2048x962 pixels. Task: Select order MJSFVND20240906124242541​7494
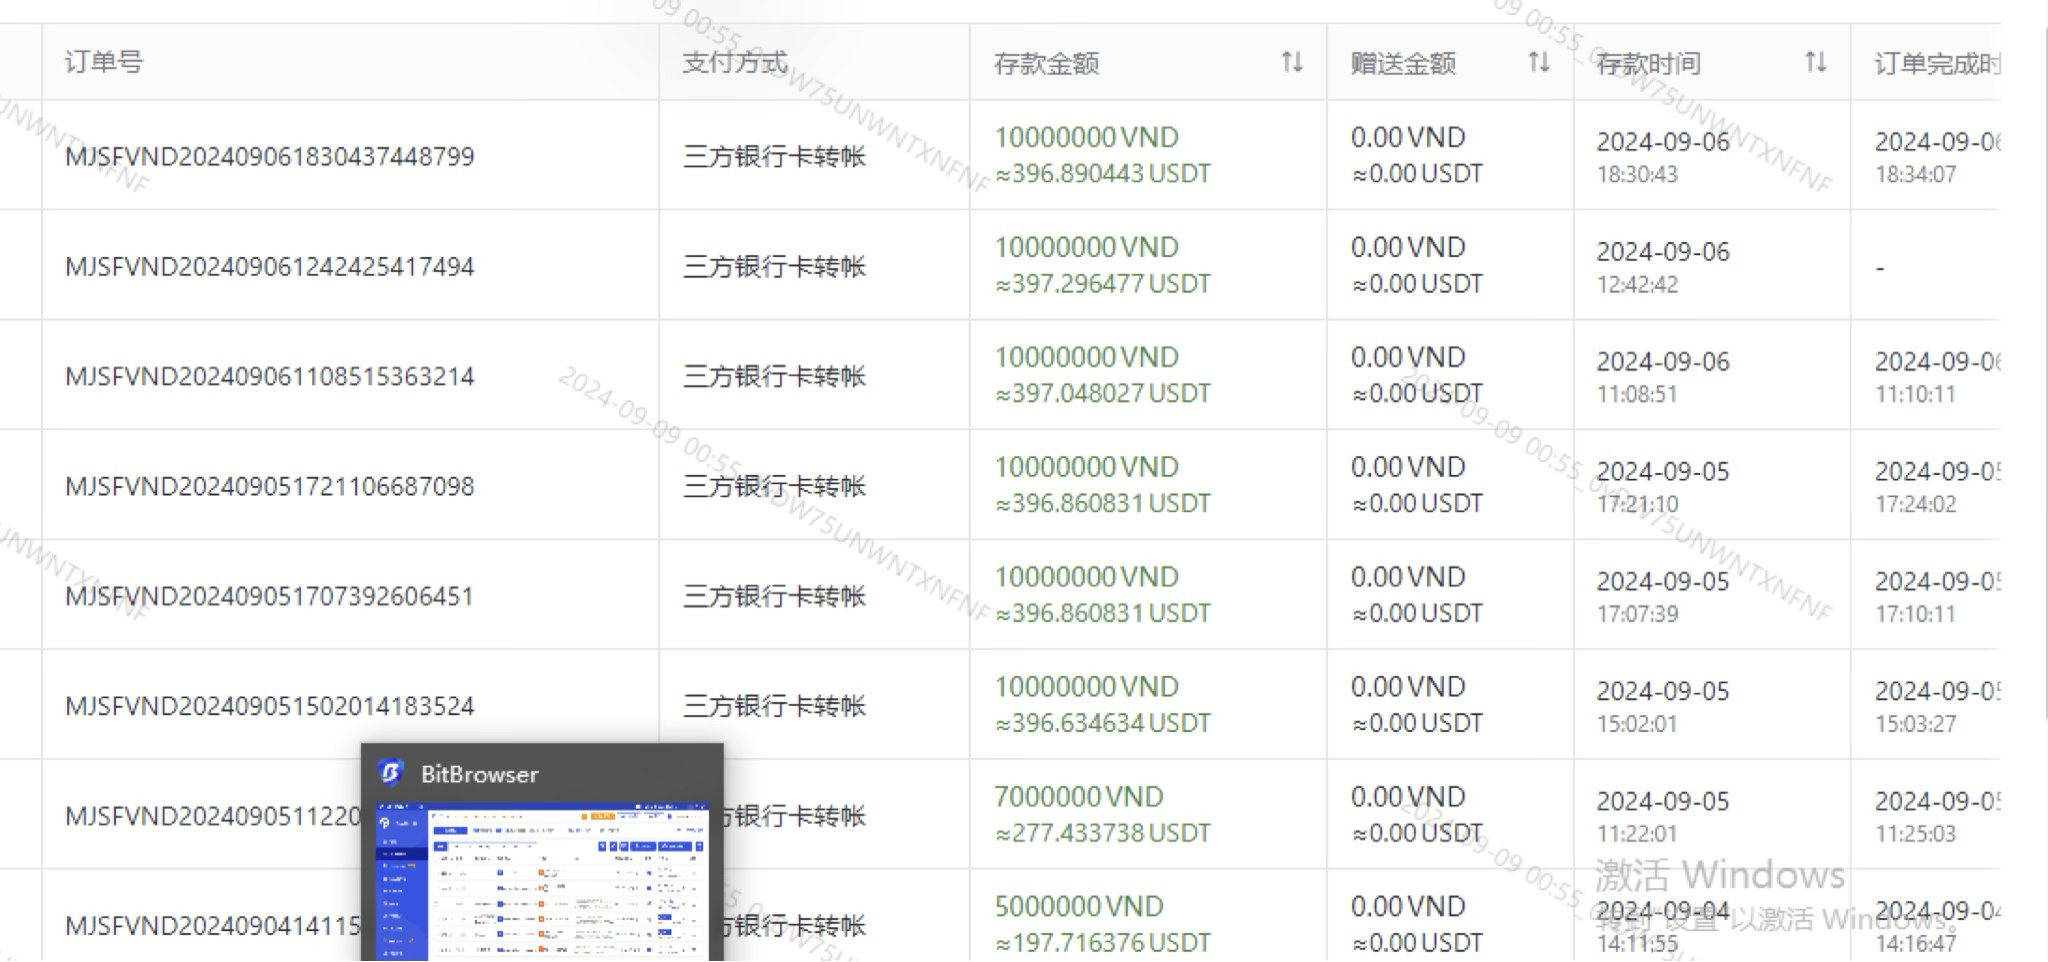point(269,267)
